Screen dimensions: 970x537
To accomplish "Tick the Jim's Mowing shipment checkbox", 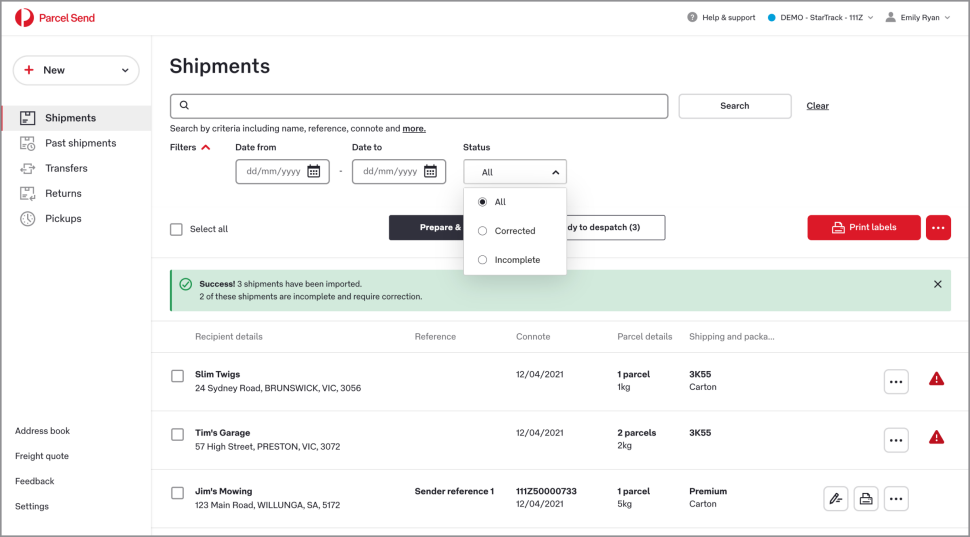I will (x=178, y=492).
